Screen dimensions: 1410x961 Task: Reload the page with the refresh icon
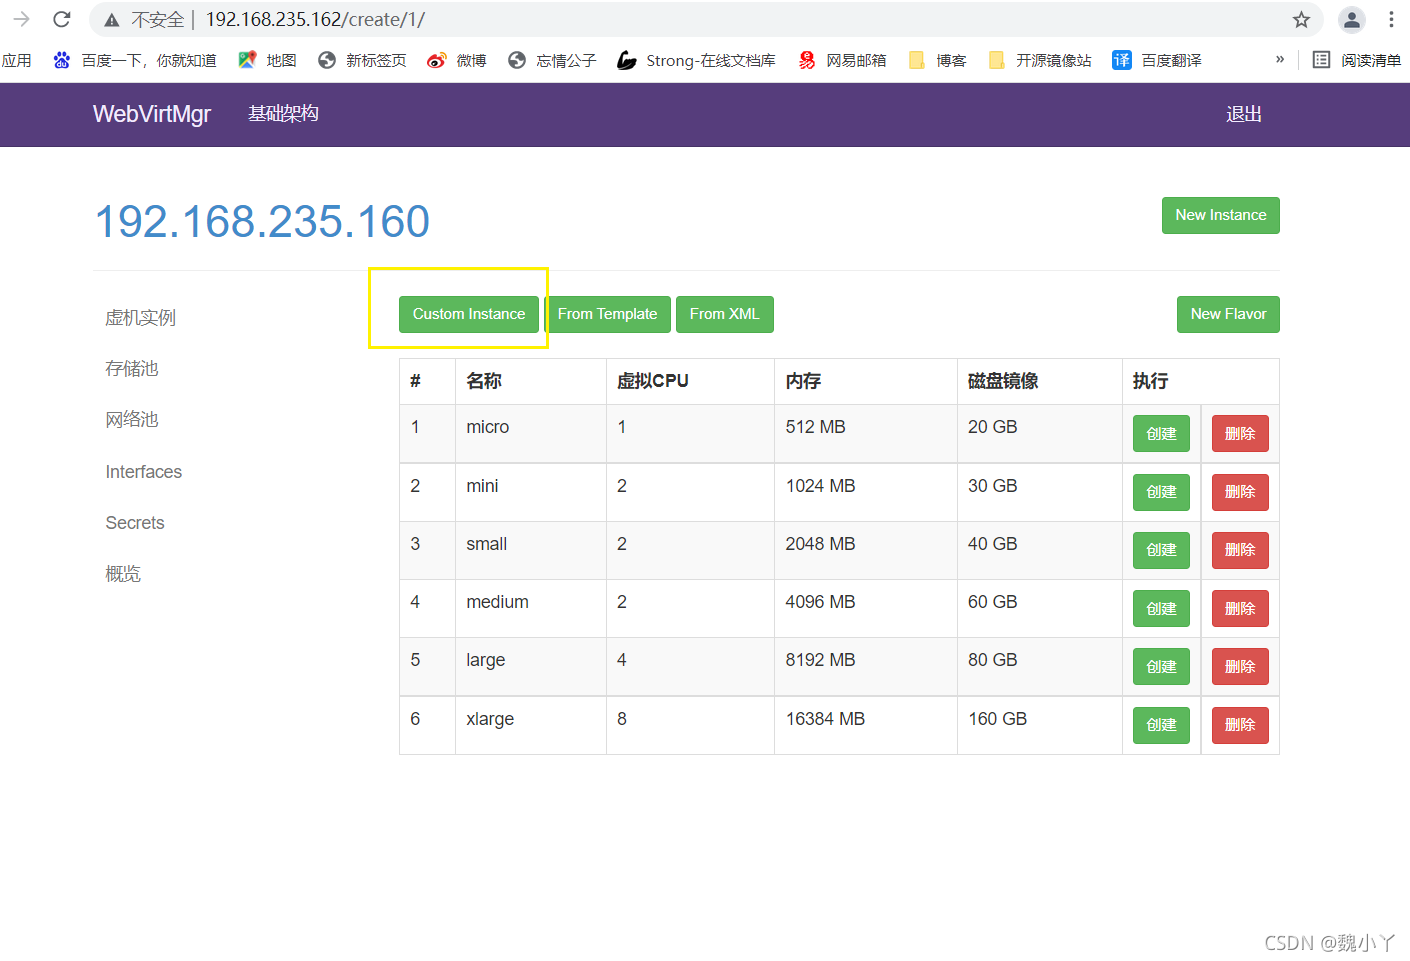tap(62, 19)
